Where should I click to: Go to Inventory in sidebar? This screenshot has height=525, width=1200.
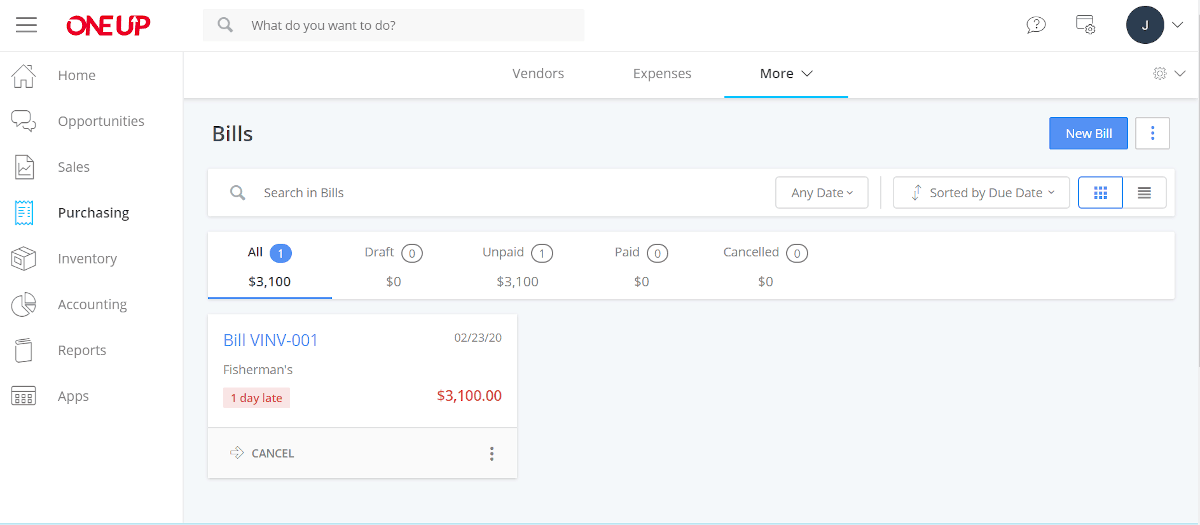point(88,259)
